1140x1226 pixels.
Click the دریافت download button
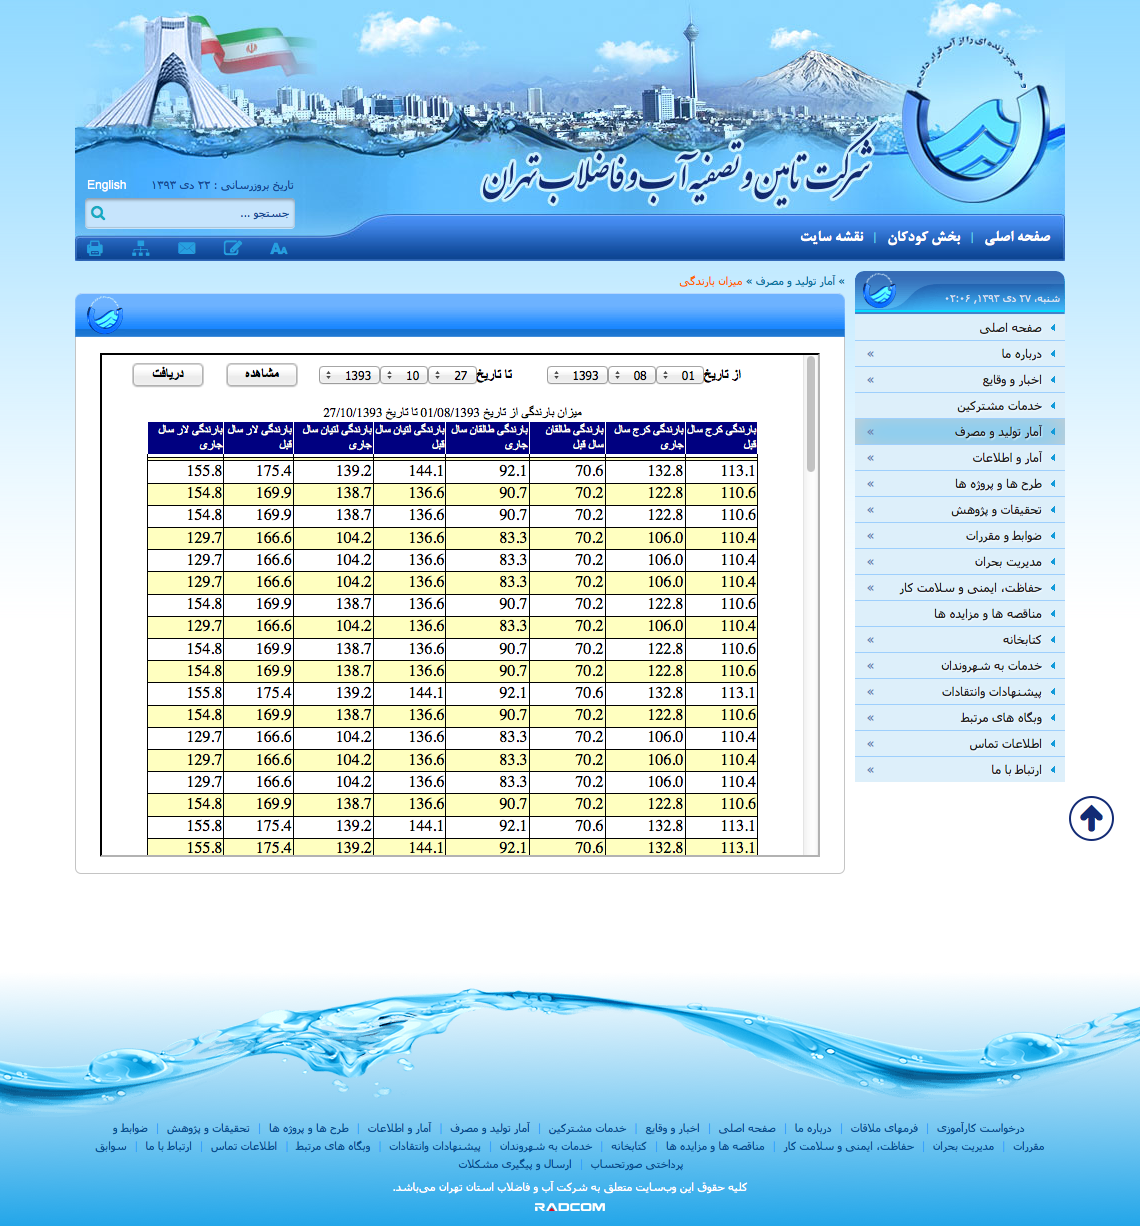coord(168,374)
